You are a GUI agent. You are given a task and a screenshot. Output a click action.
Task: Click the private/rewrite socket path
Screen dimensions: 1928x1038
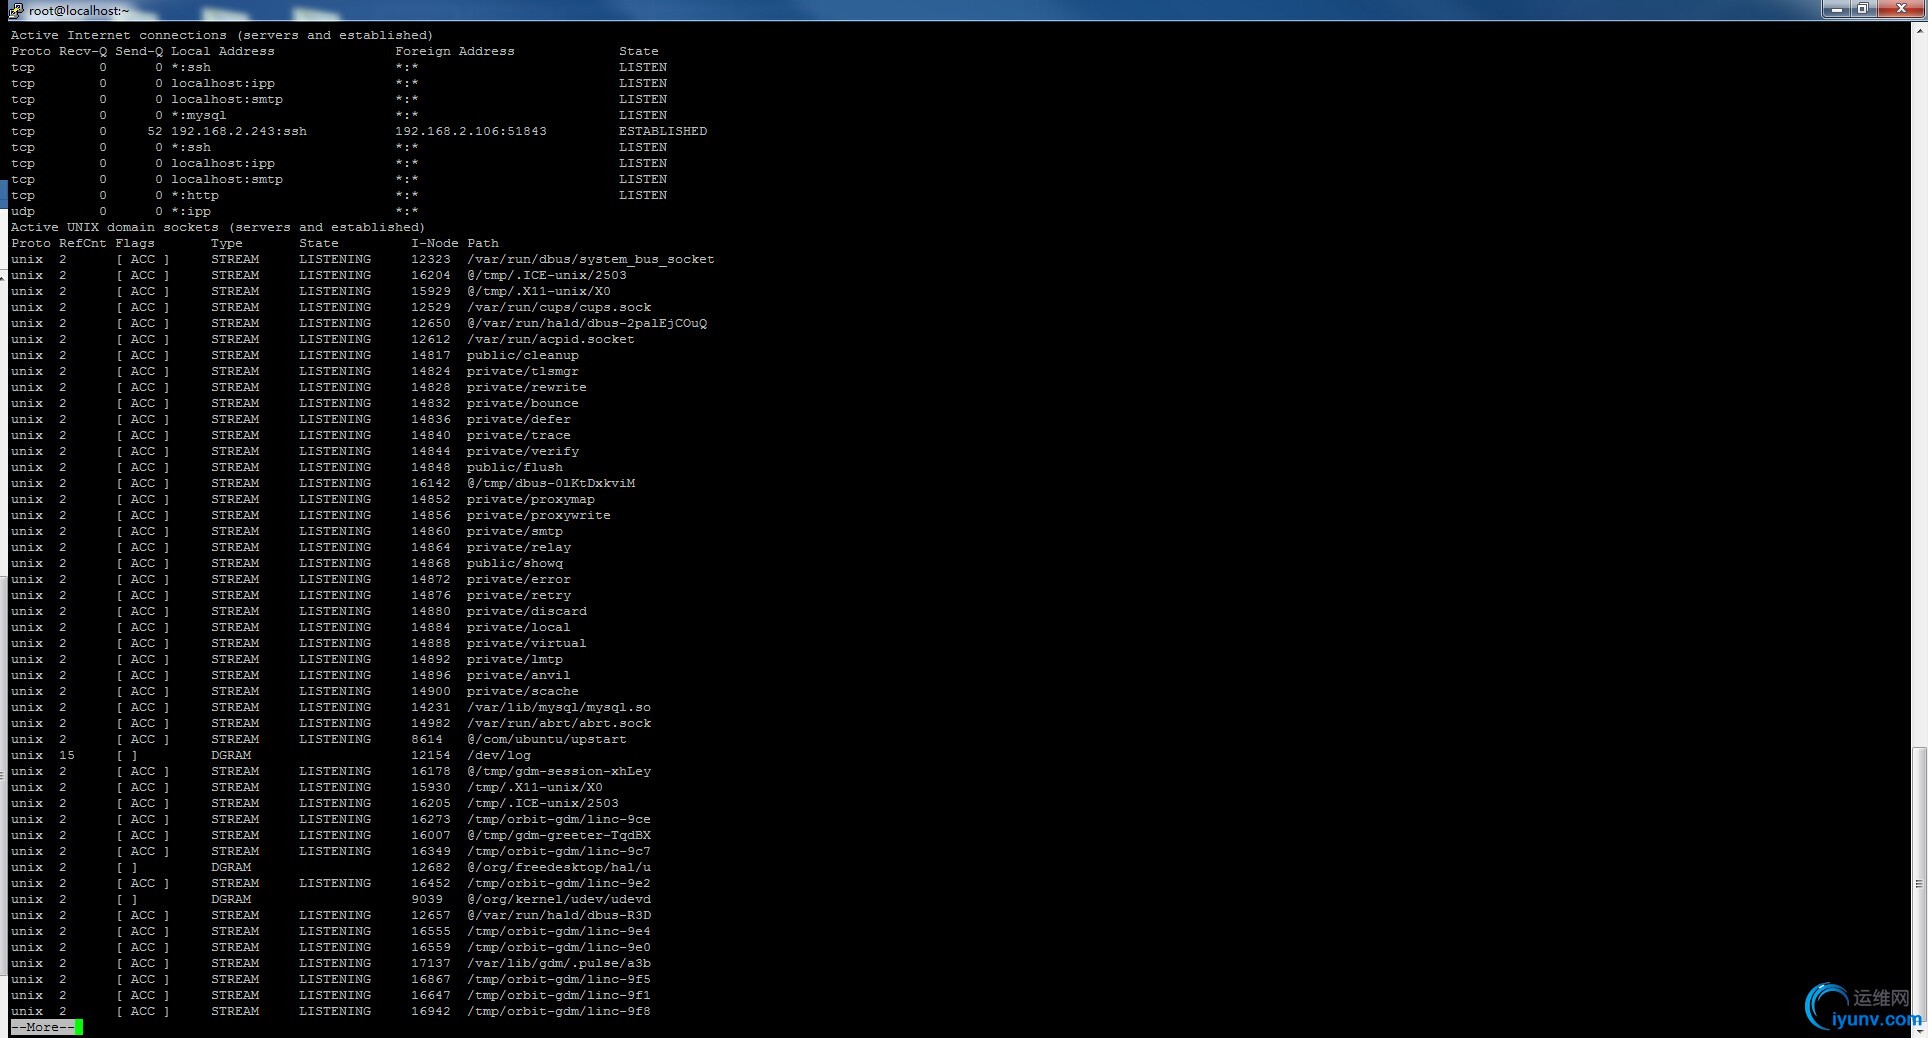tap(527, 387)
